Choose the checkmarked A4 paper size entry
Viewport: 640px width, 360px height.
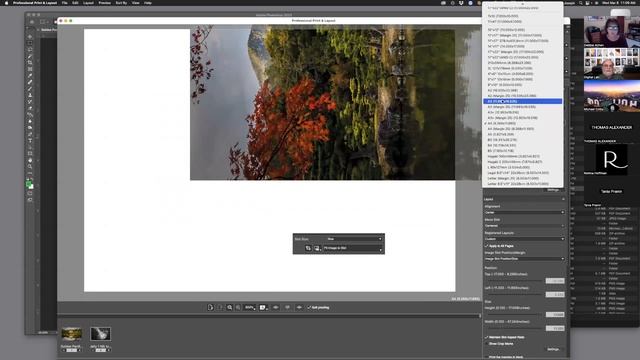522,123
